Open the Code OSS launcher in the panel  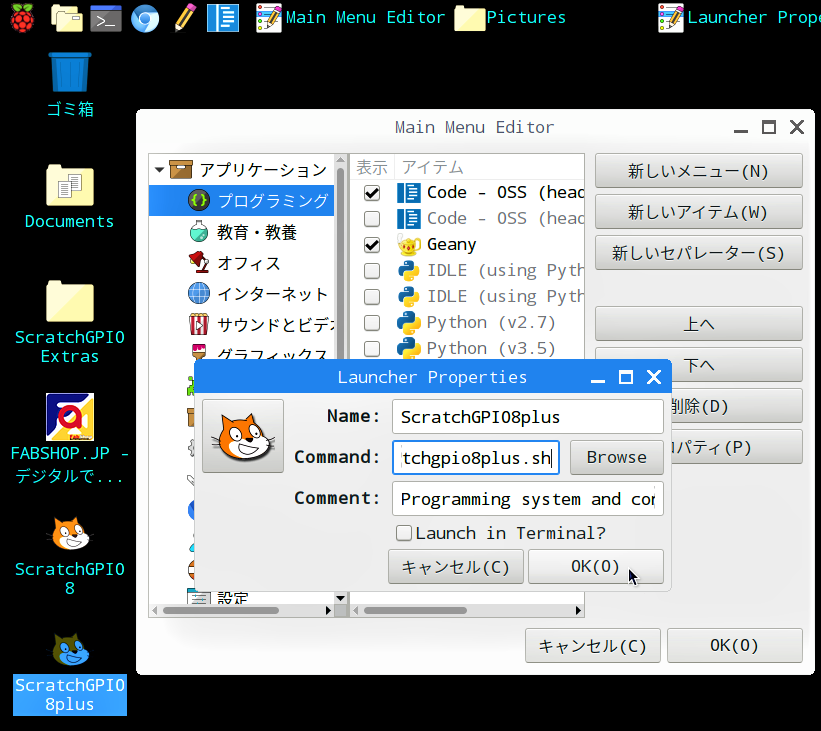[x=223, y=18]
